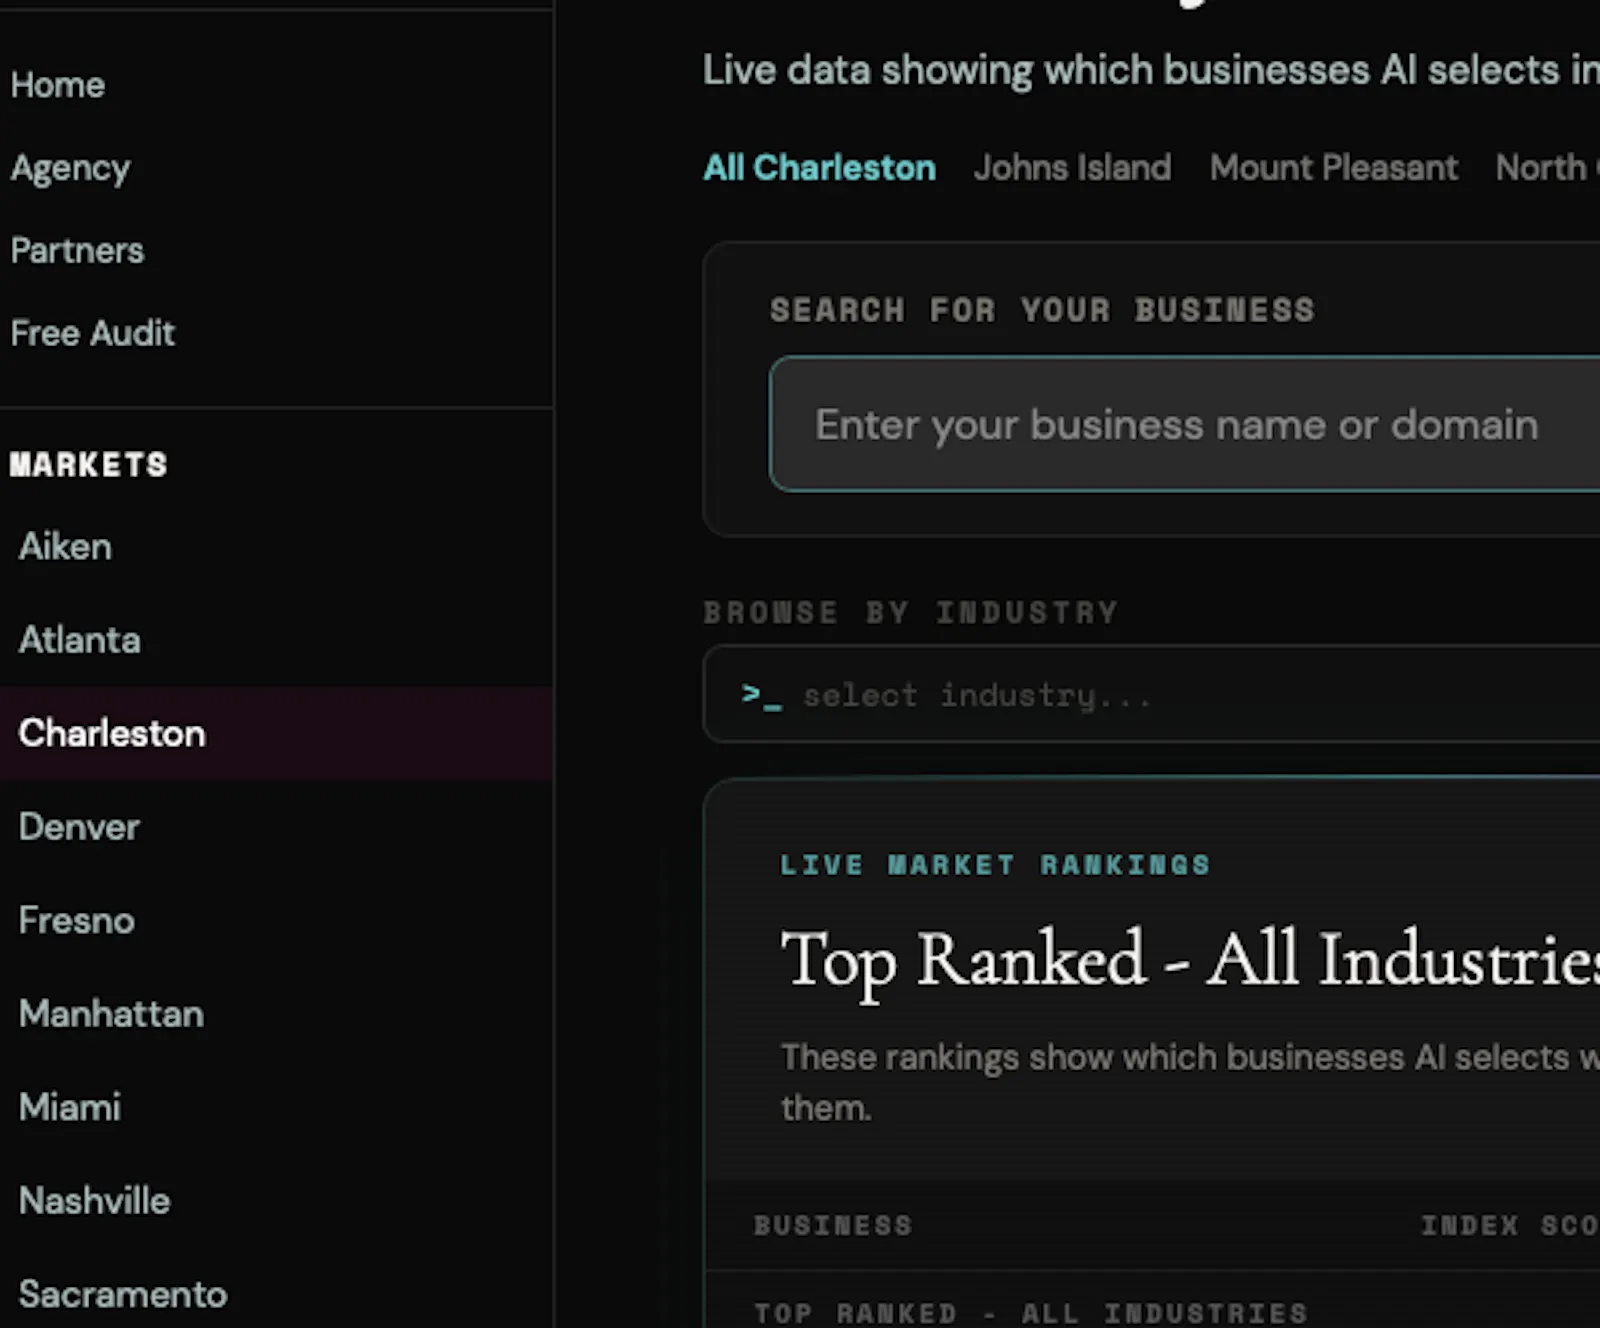Image resolution: width=1600 pixels, height=1328 pixels.
Task: Click the SEARCH FOR YOUR BUSINESS label
Action: click(1042, 310)
